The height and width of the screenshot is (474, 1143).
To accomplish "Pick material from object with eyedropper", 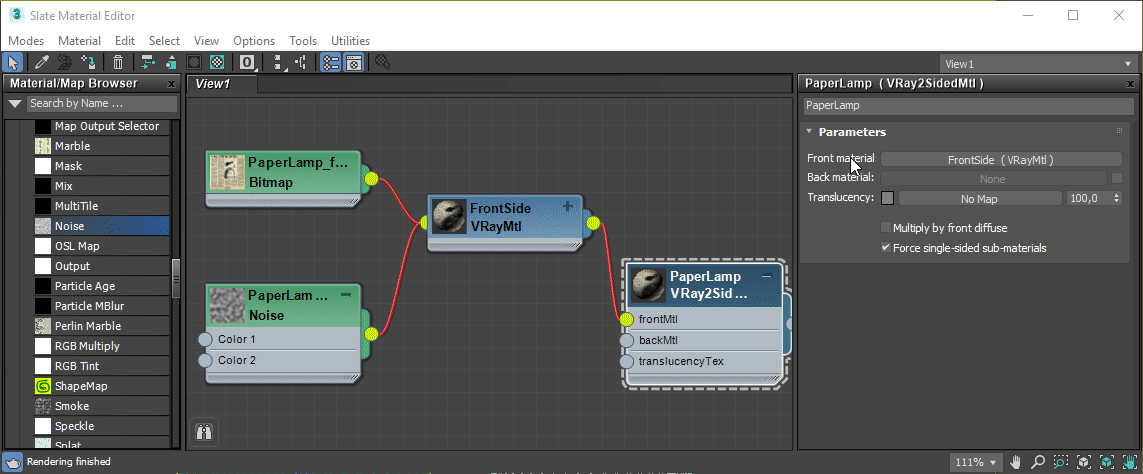I will tap(42, 62).
